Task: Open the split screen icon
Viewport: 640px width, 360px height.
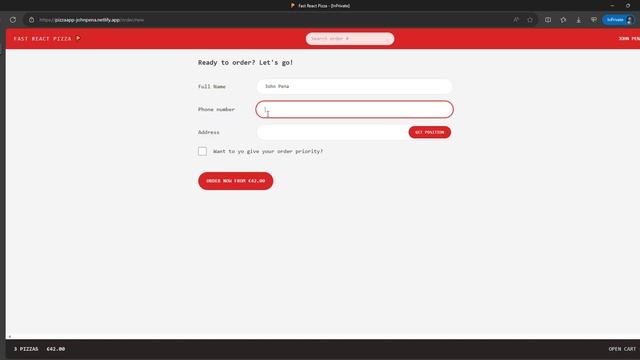Action: [x=548, y=20]
